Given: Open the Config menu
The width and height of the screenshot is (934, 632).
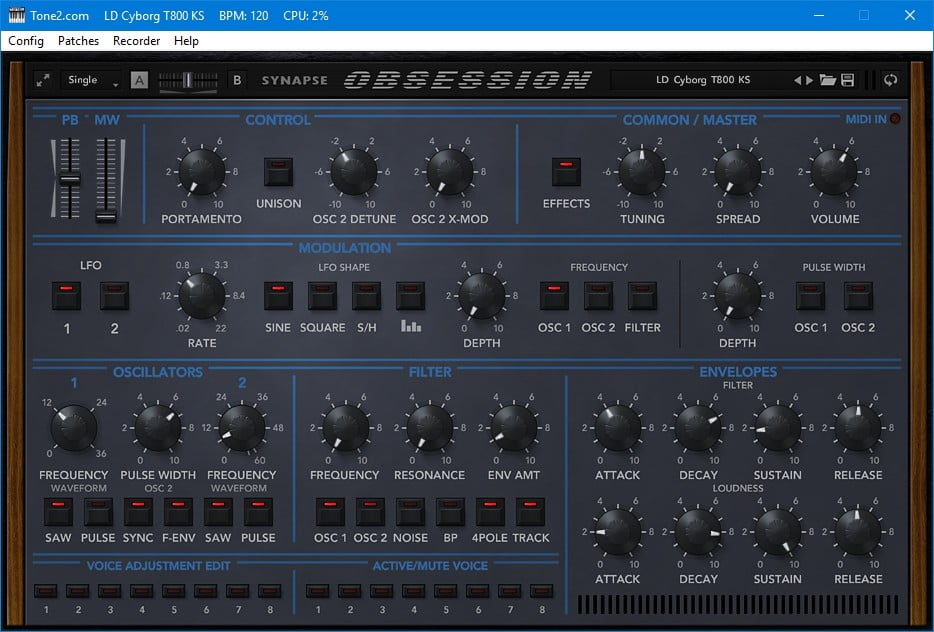Looking at the screenshot, I should [26, 41].
